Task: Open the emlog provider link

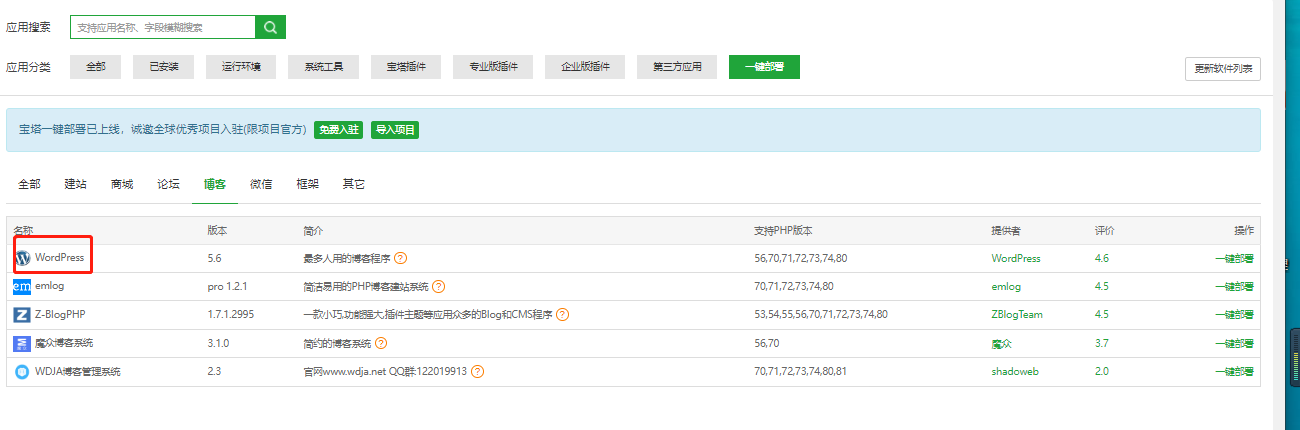Action: tap(1006, 286)
